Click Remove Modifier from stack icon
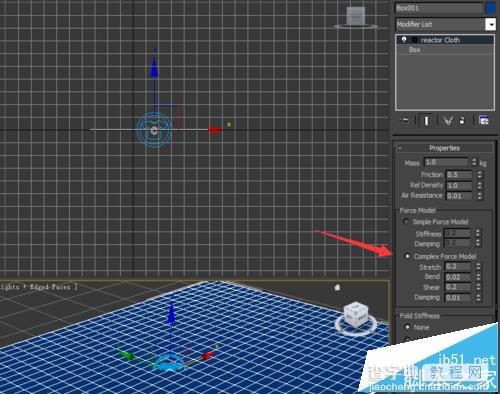 click(x=462, y=120)
